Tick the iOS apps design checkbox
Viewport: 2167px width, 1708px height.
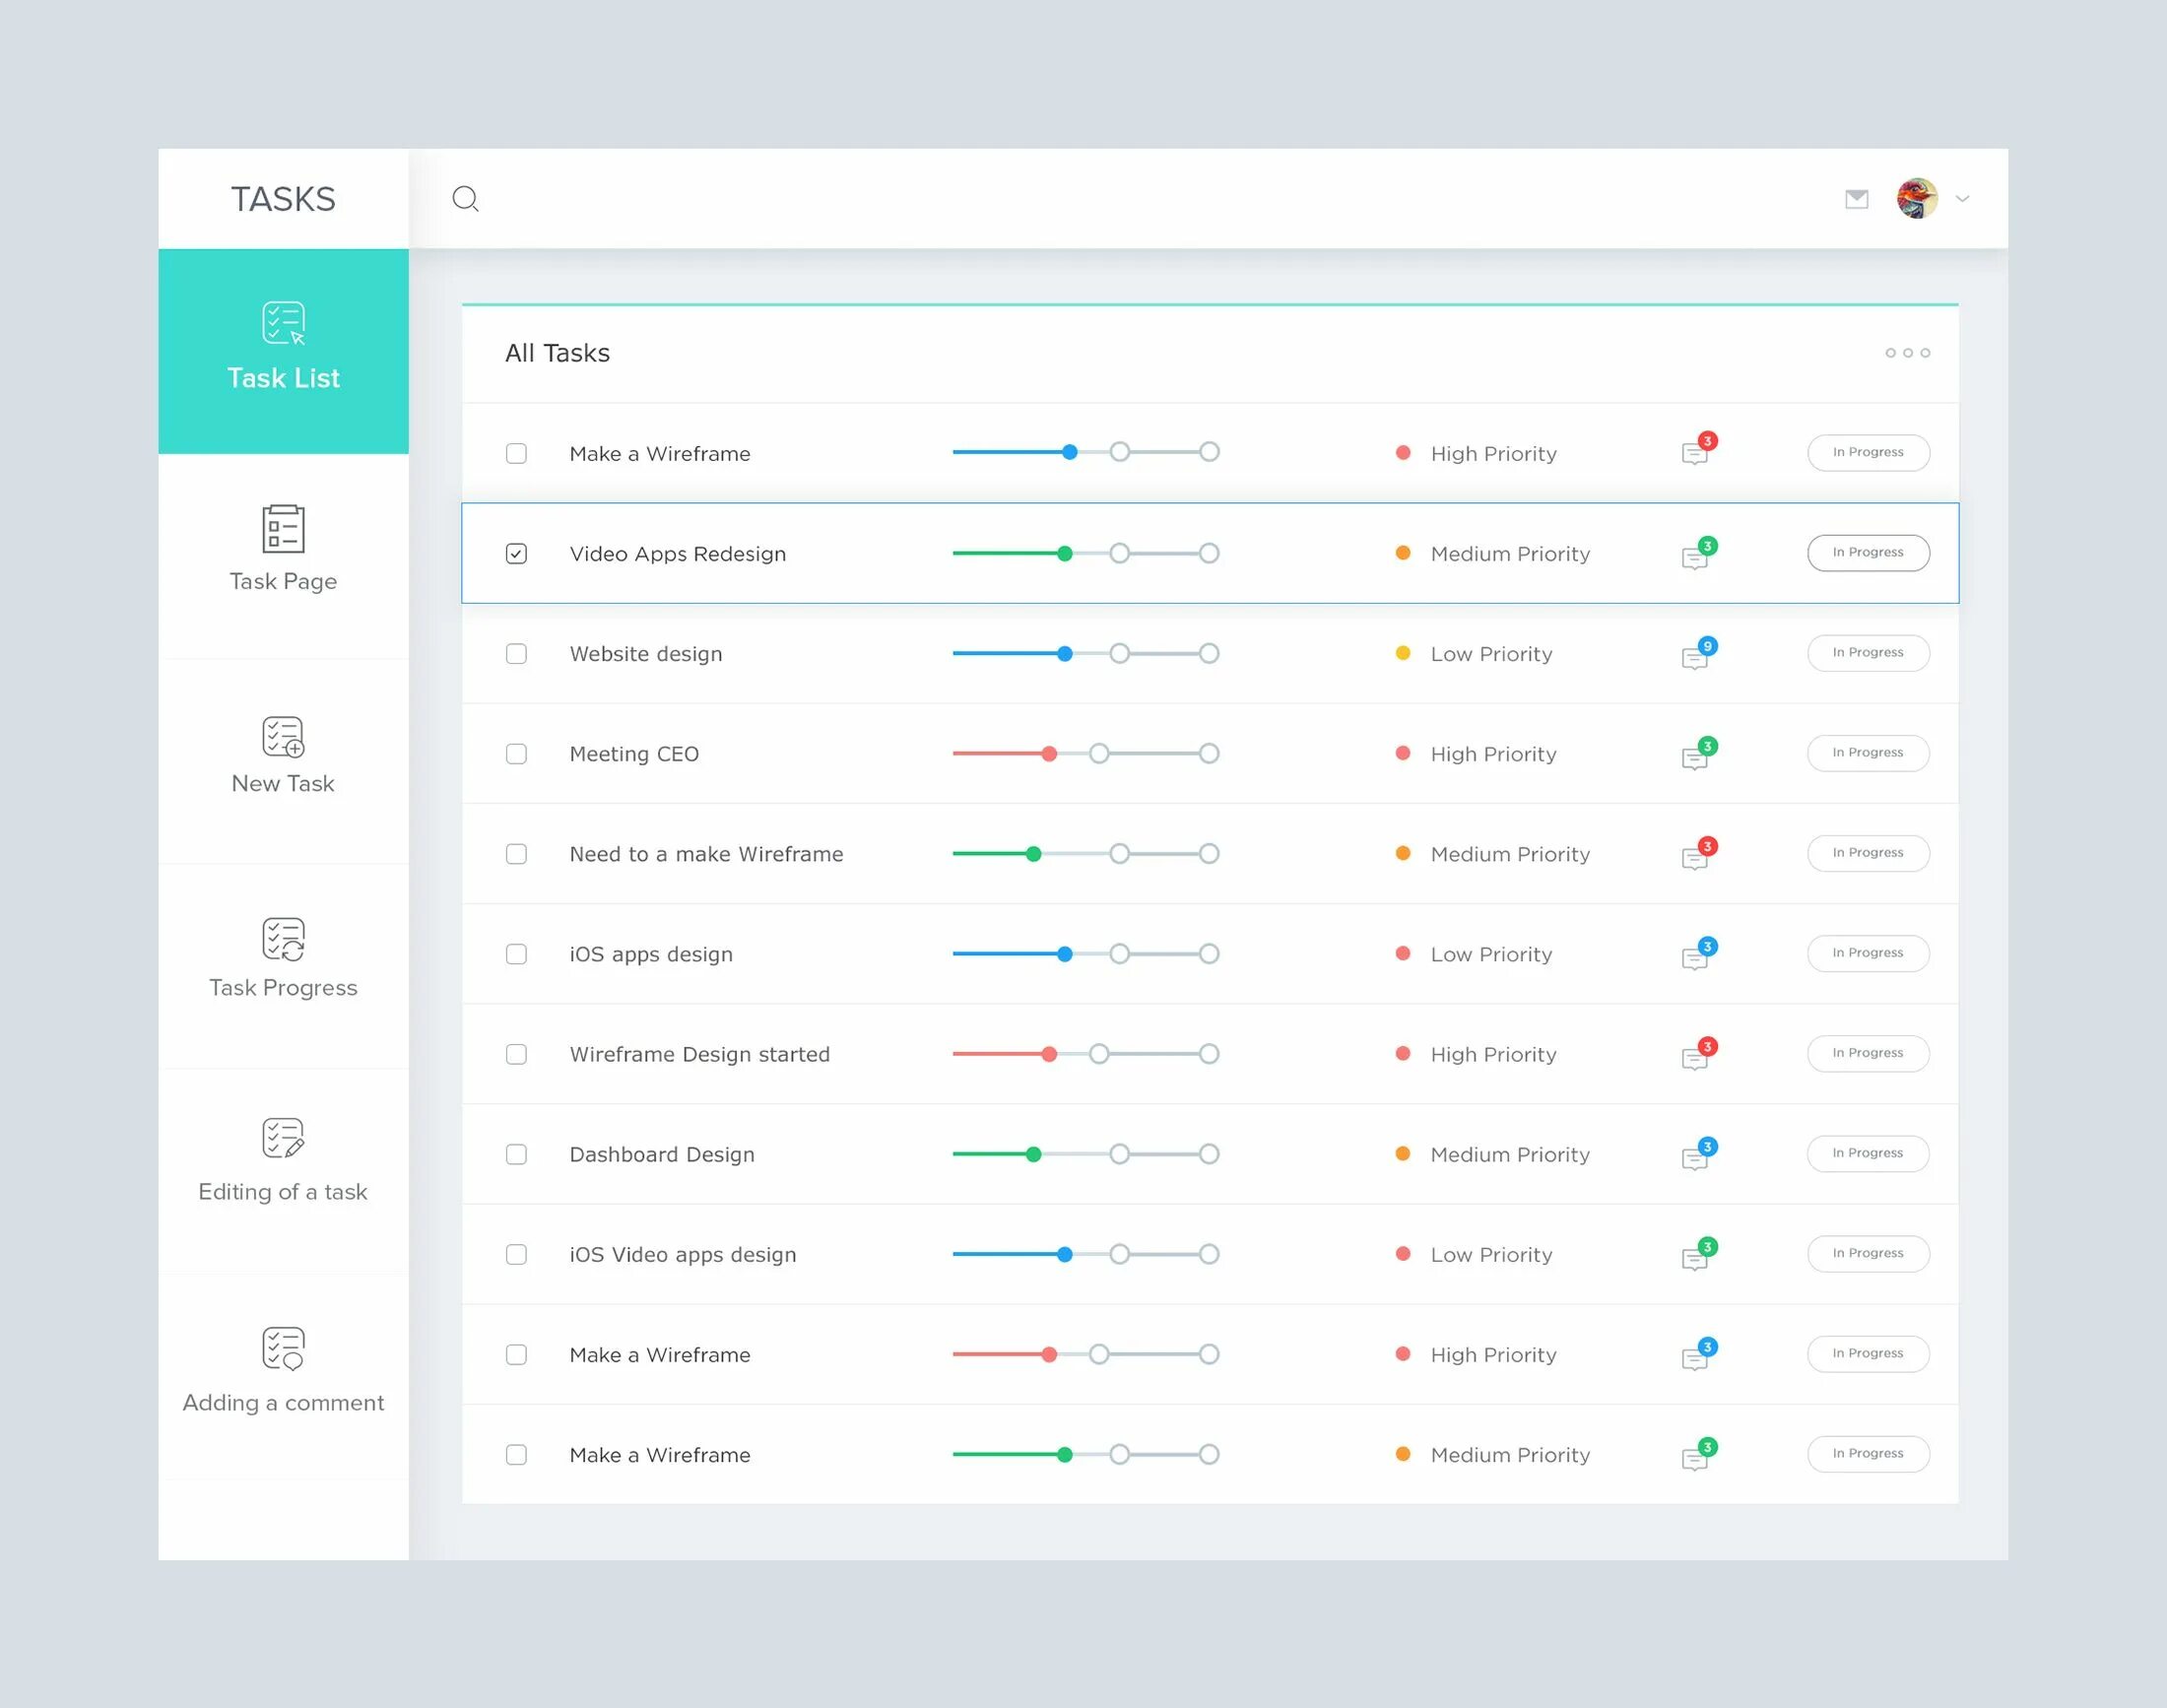[x=516, y=954]
